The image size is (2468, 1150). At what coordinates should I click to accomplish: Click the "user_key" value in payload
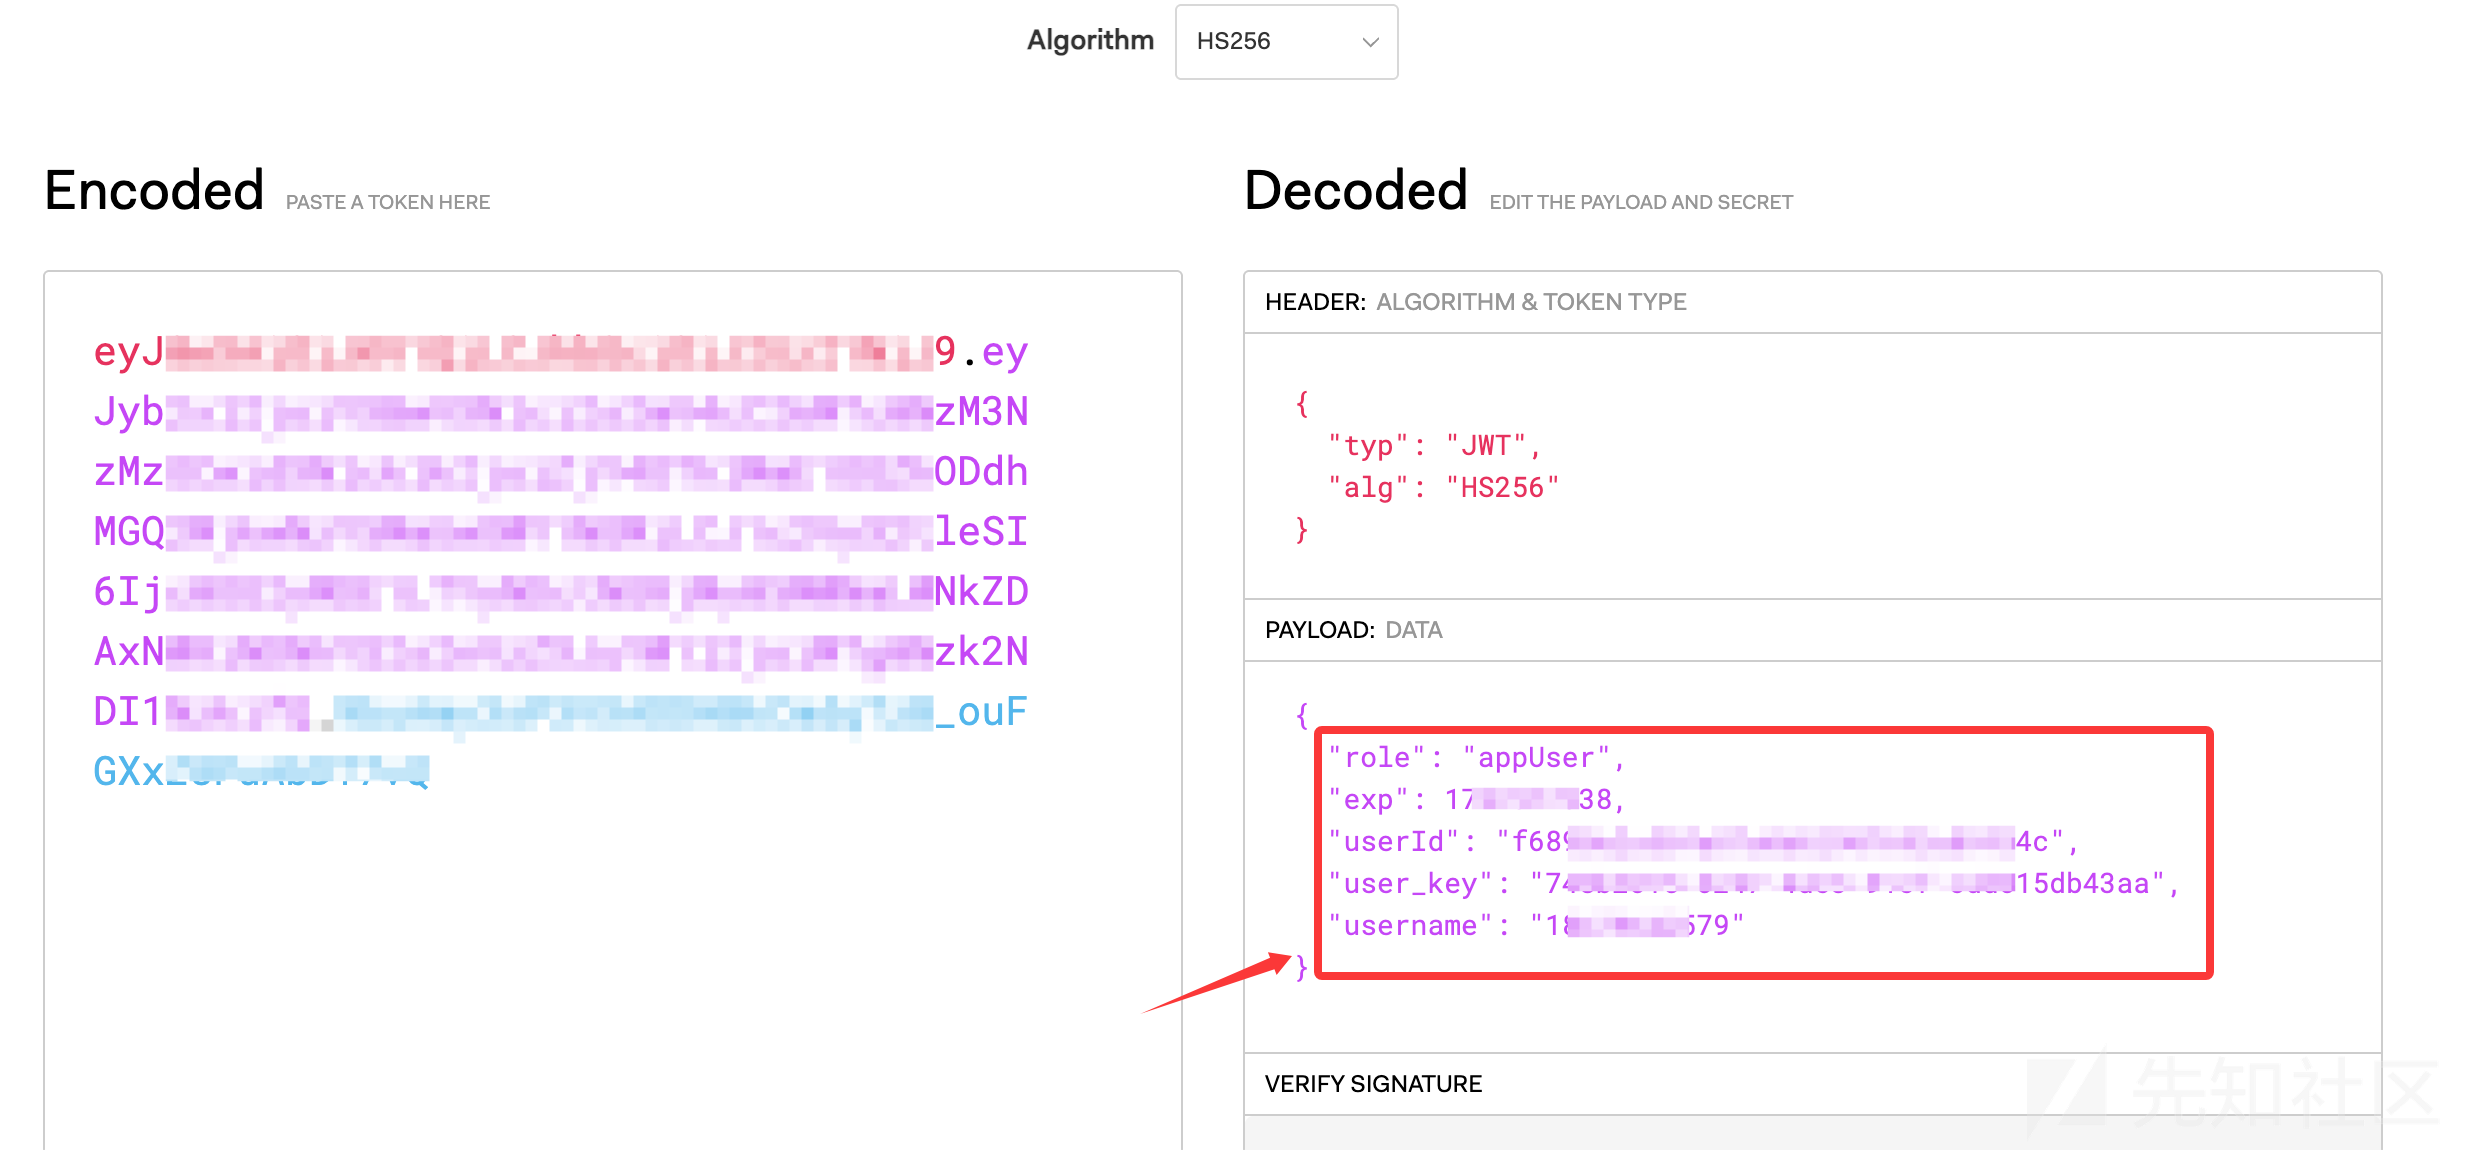click(x=1850, y=884)
